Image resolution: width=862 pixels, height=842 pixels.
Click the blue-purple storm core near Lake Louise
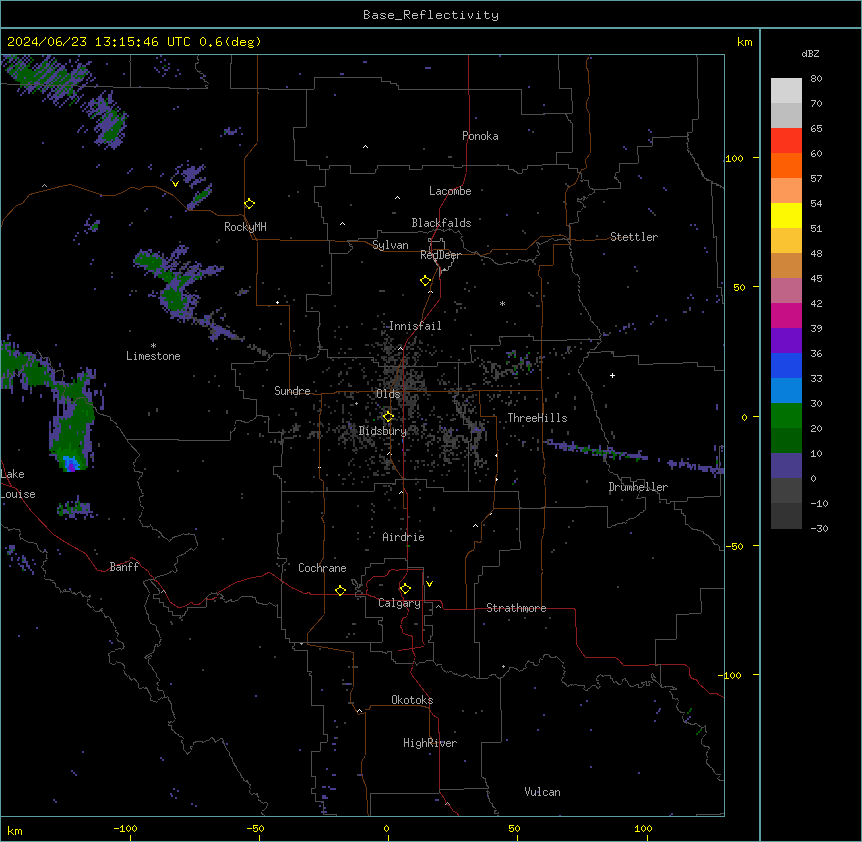pos(70,463)
